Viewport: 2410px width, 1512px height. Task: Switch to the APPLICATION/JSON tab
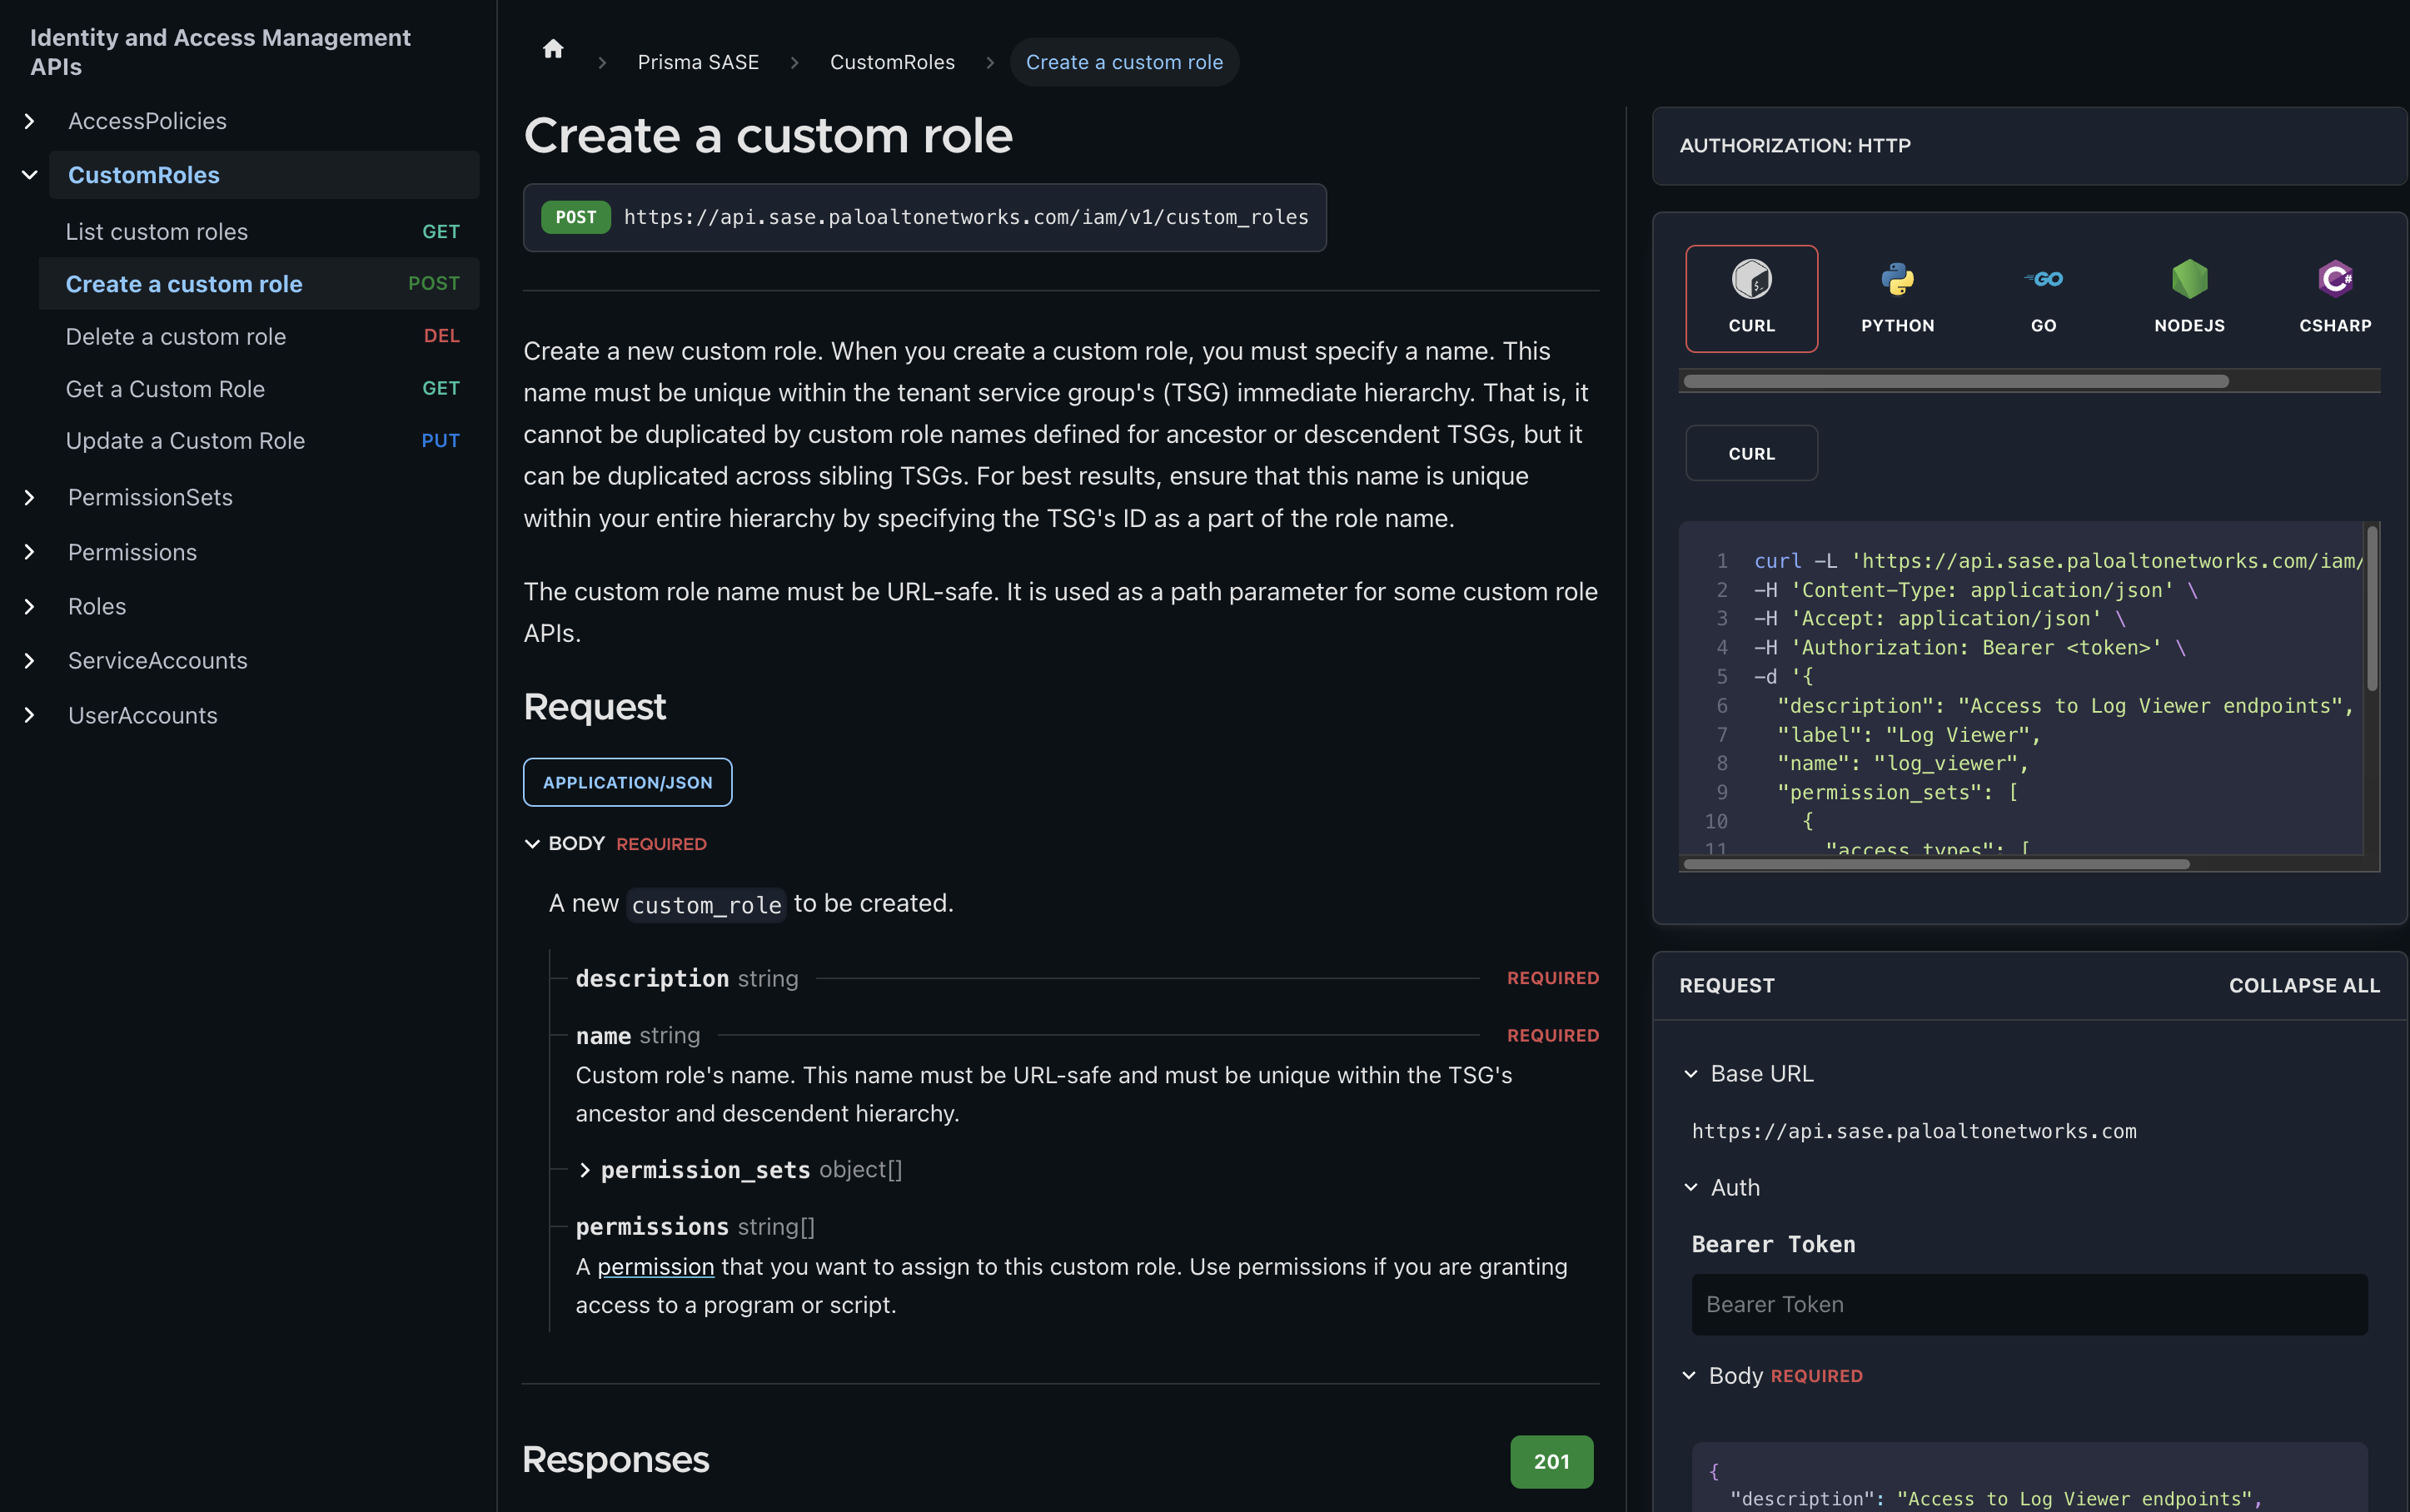coord(627,781)
